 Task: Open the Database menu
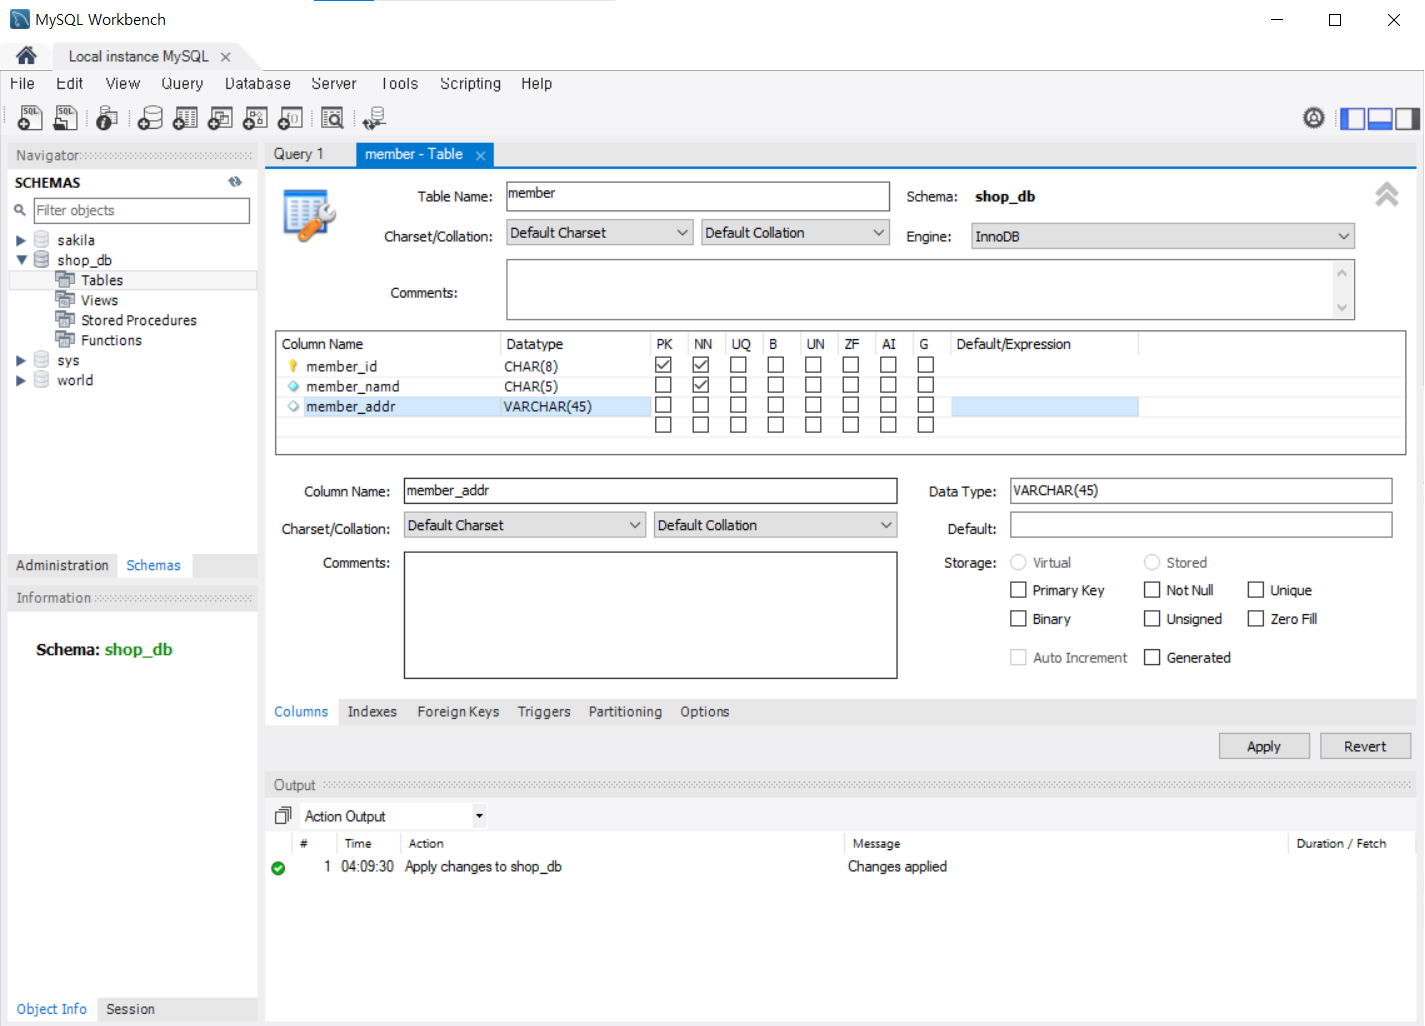[x=258, y=84]
